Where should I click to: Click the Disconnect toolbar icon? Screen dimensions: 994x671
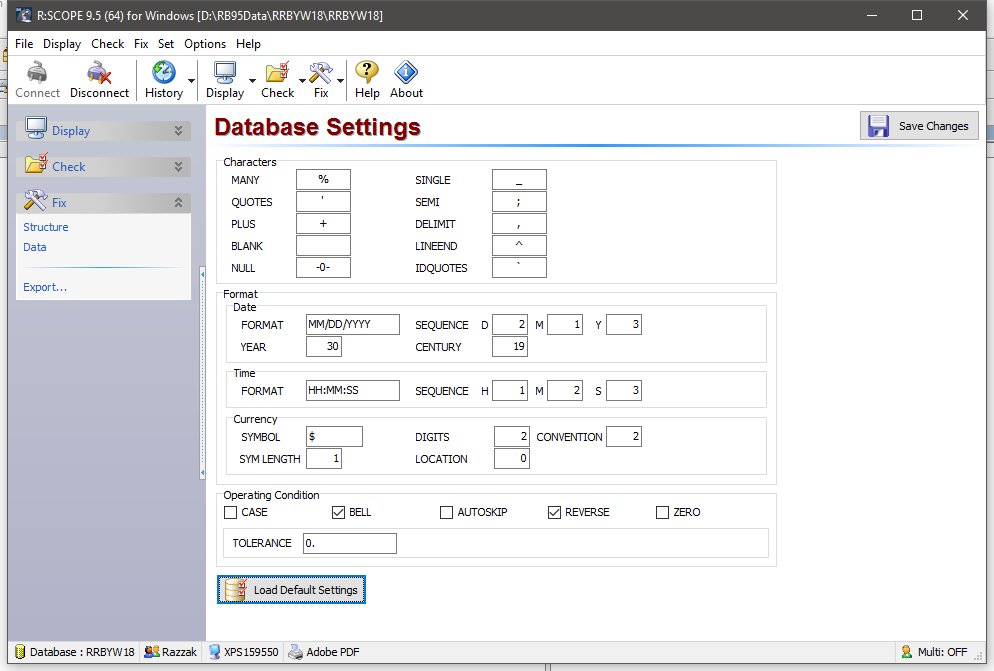click(99, 73)
